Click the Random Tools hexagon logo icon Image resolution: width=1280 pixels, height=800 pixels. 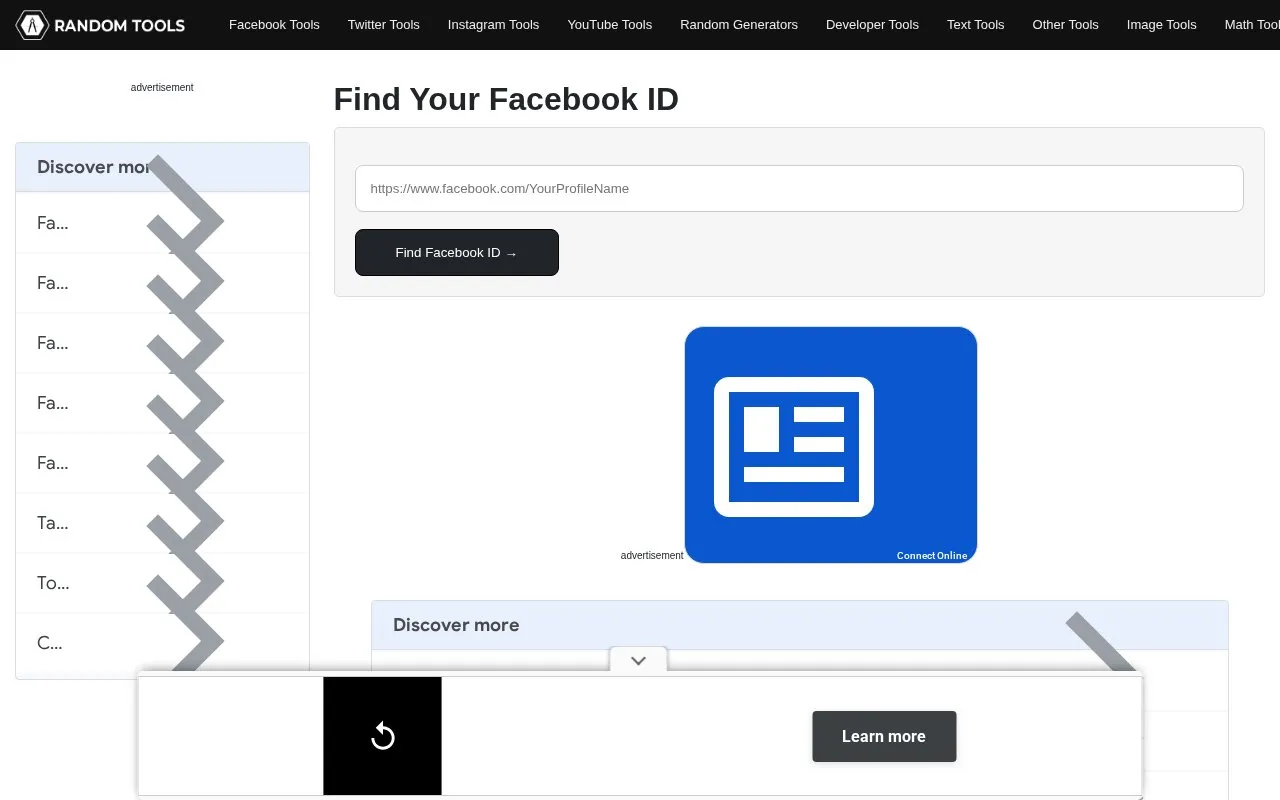pos(33,25)
